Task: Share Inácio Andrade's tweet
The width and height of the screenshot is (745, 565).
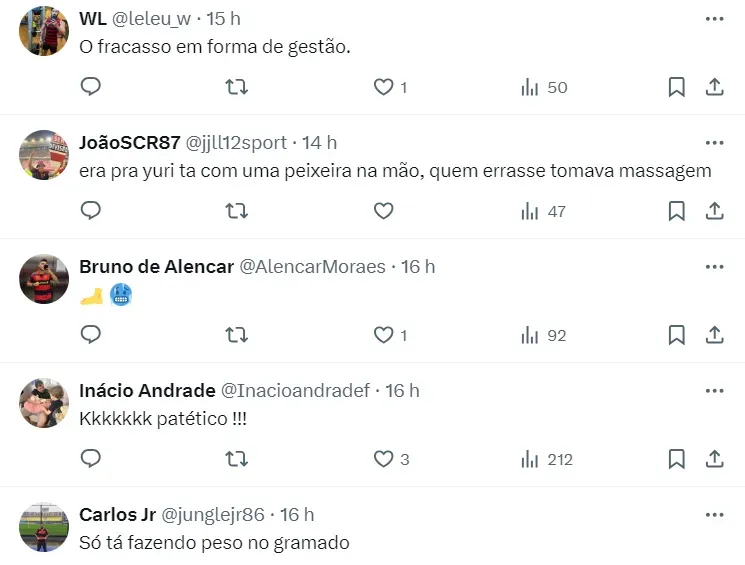Action: tap(715, 459)
